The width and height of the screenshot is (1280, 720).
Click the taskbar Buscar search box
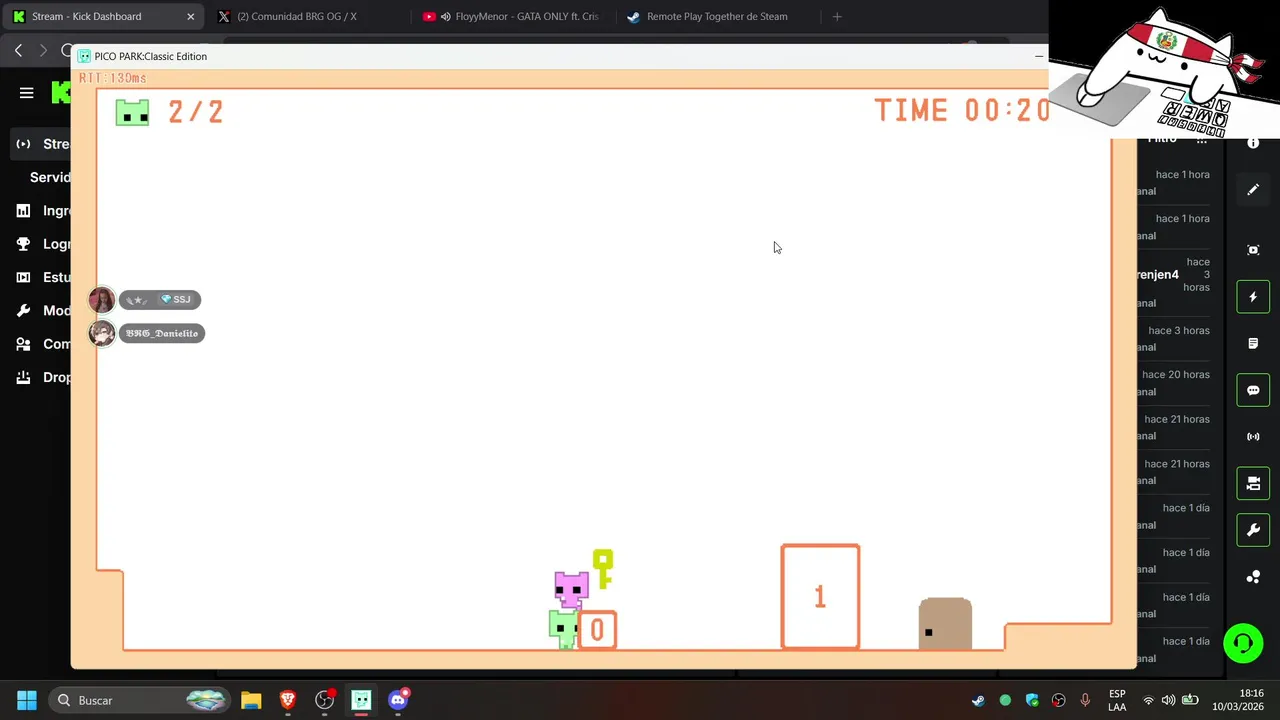pos(139,700)
